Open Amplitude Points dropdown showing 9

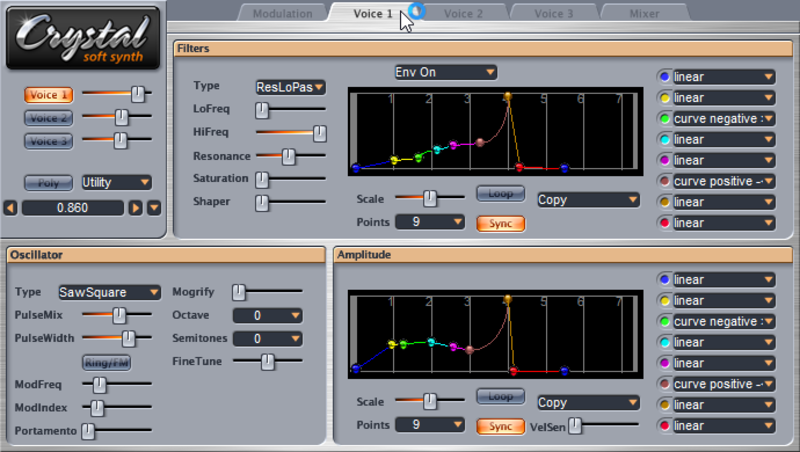pyautogui.click(x=430, y=425)
